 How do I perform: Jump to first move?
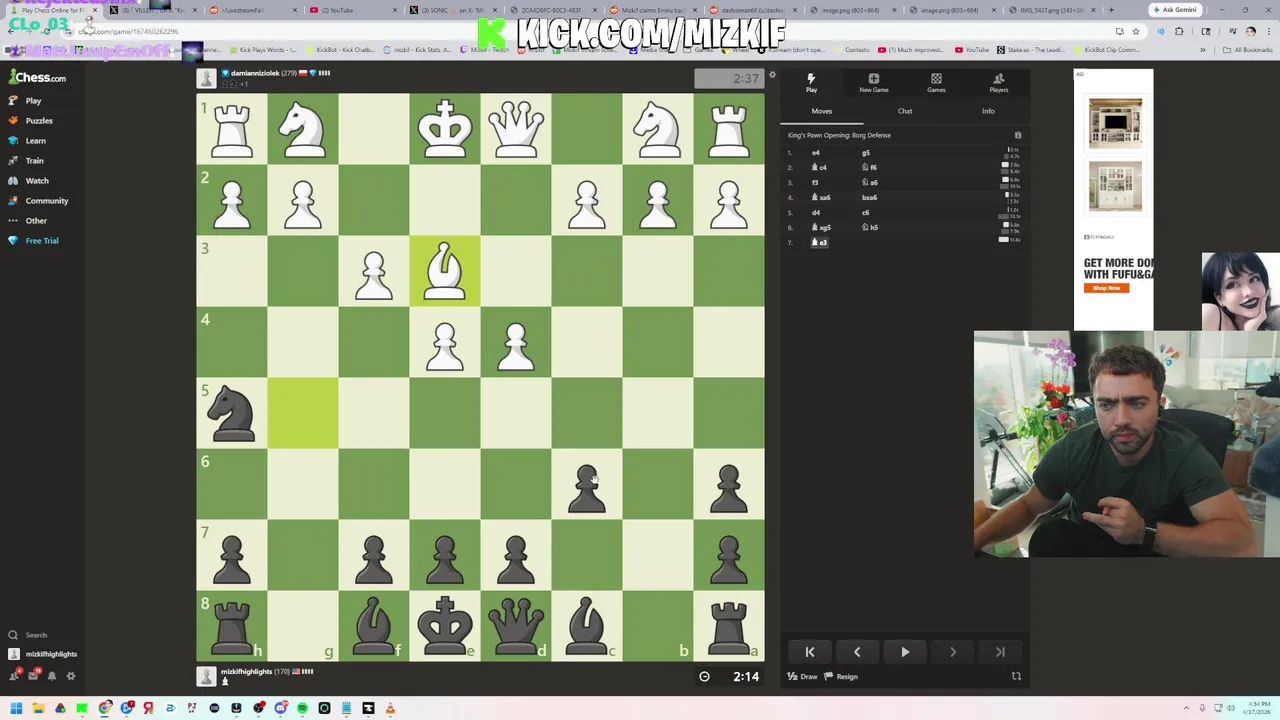point(810,652)
